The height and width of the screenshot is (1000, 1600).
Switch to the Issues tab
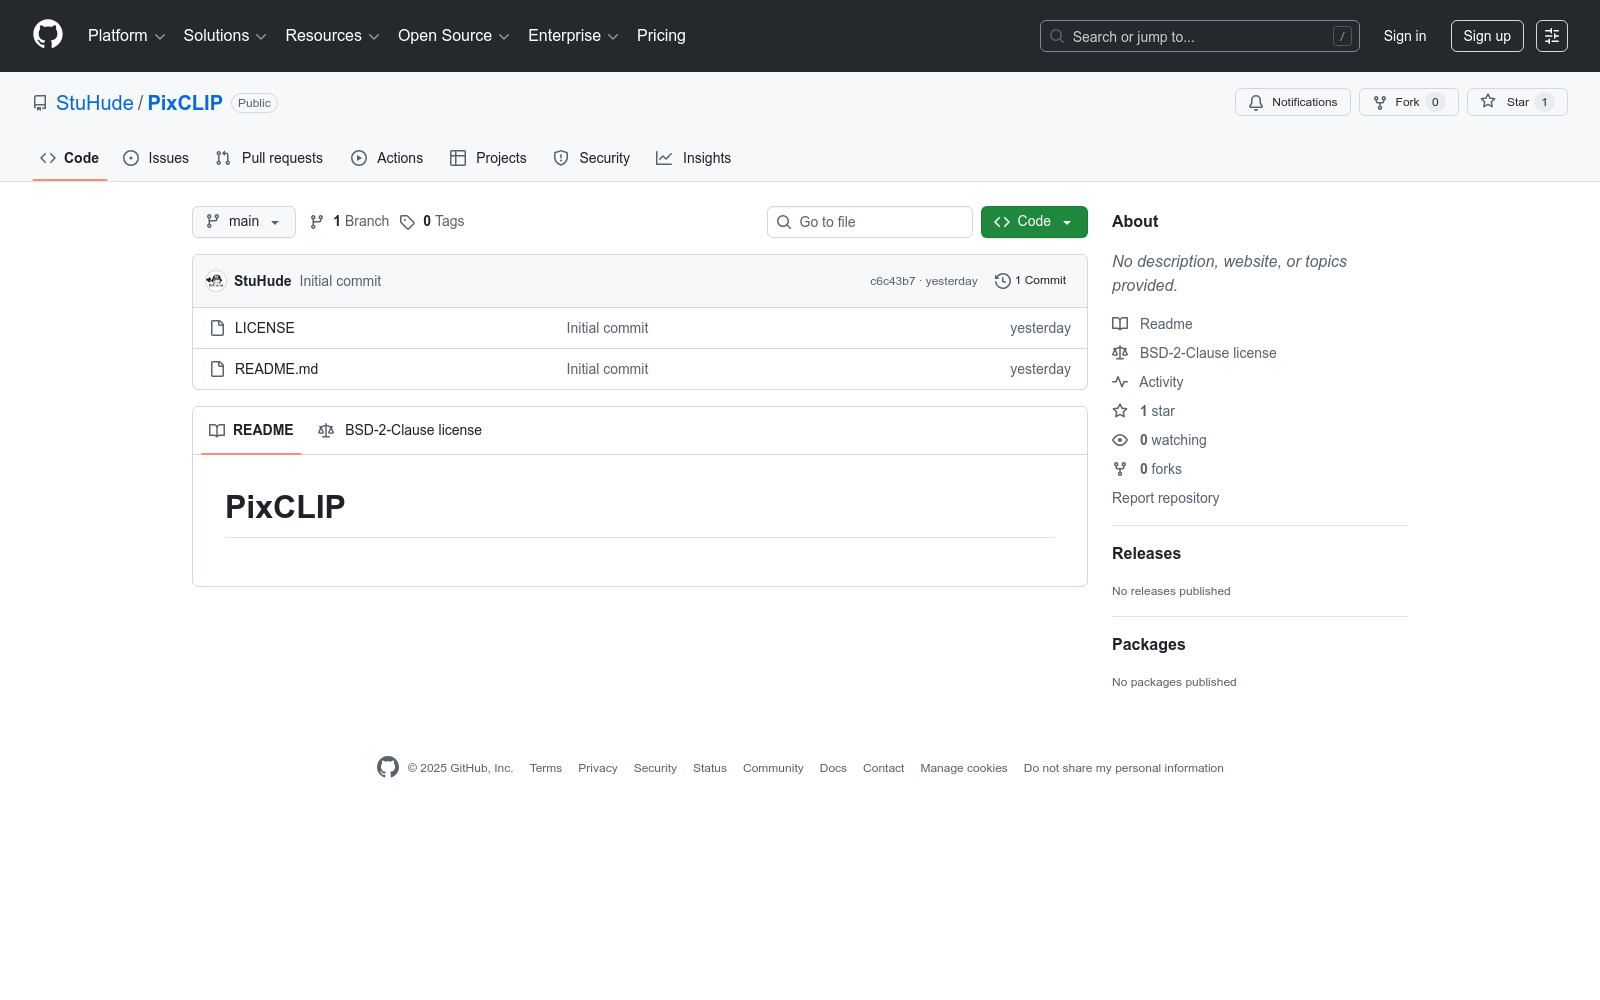(x=156, y=158)
